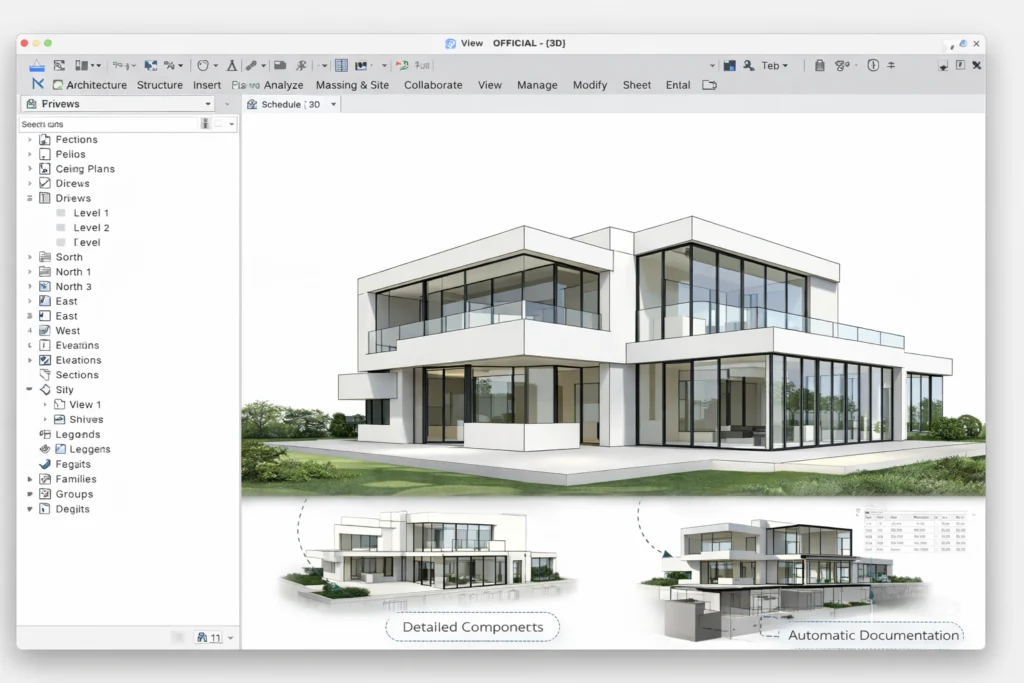Screen dimensions: 1024x683
Task: Expand the Fections tree item
Action: pyautogui.click(x=31, y=139)
